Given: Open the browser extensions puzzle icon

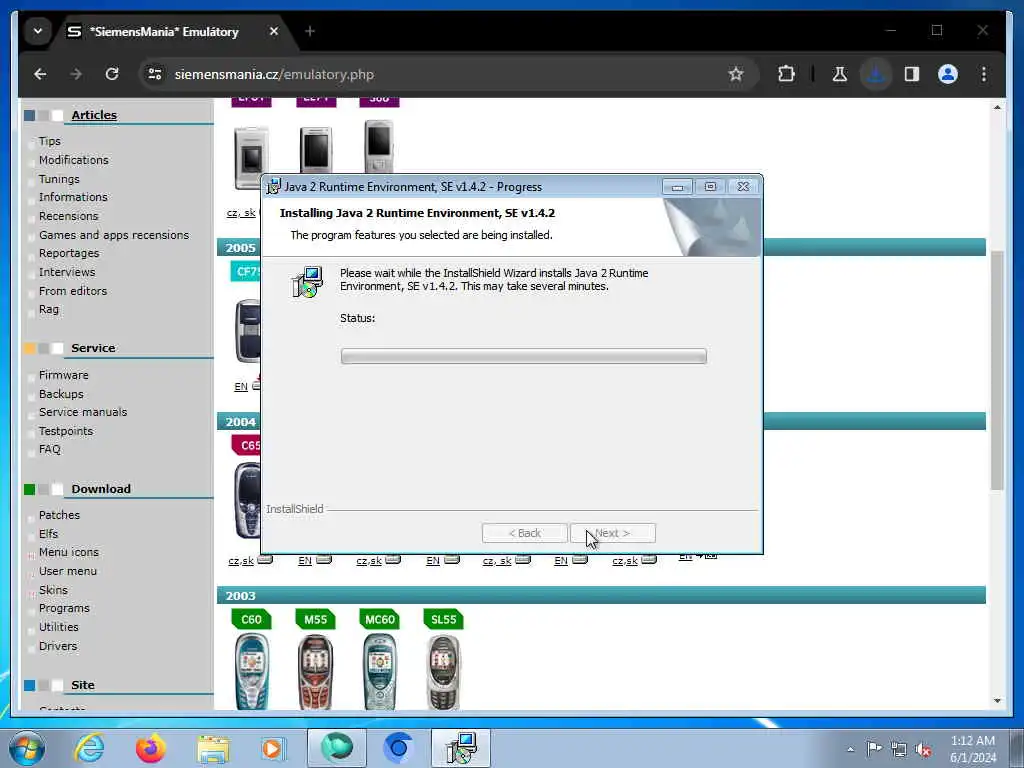Looking at the screenshot, I should pyautogui.click(x=786, y=74).
